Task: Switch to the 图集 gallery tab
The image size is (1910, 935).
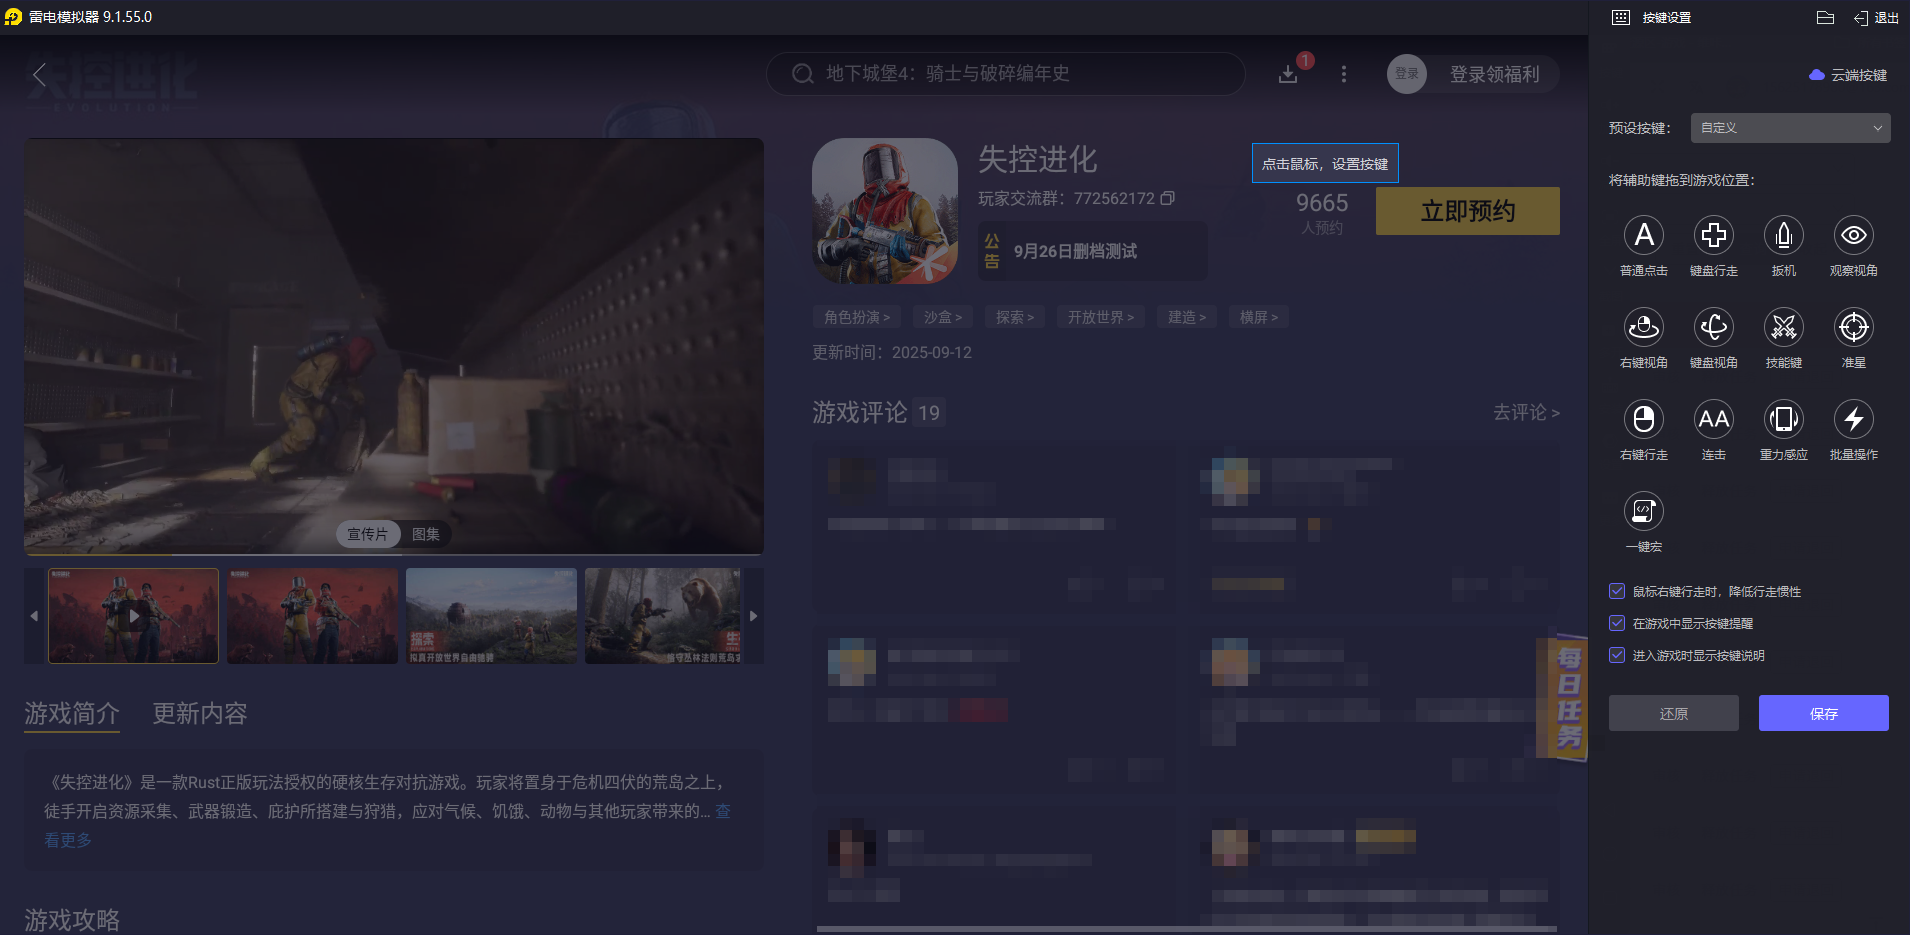Action: tap(427, 534)
